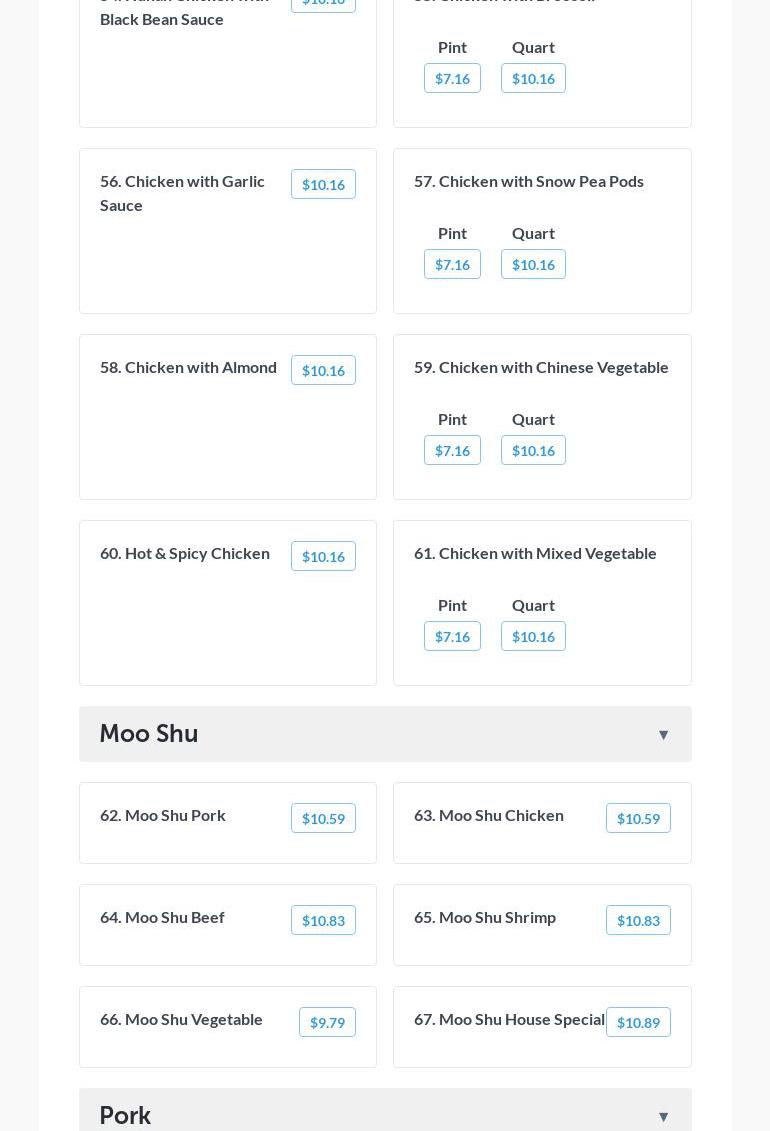Select Pint $7.16 for Chicken with Mixed Vegetable

click(x=452, y=637)
